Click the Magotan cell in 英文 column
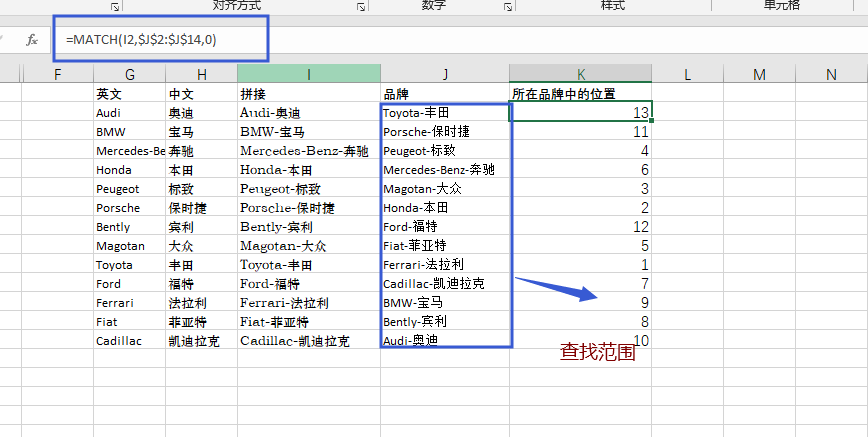The width and height of the screenshot is (868, 437). [x=130, y=245]
